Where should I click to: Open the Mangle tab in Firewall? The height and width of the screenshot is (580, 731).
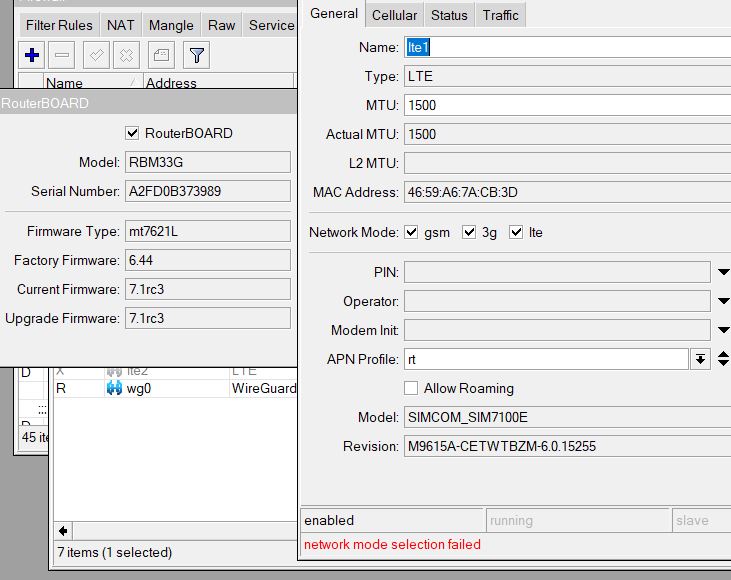pyautogui.click(x=171, y=25)
